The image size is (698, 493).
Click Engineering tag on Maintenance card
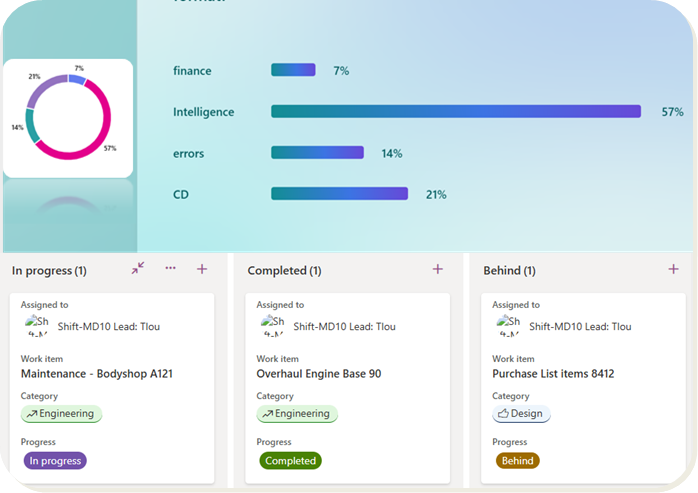pyautogui.click(x=62, y=414)
